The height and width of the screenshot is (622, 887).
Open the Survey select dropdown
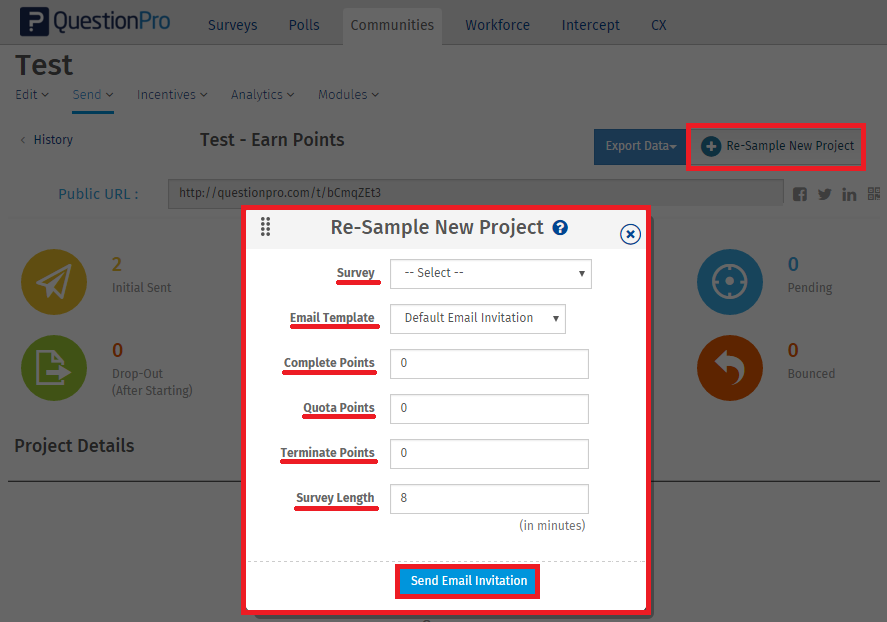490,273
